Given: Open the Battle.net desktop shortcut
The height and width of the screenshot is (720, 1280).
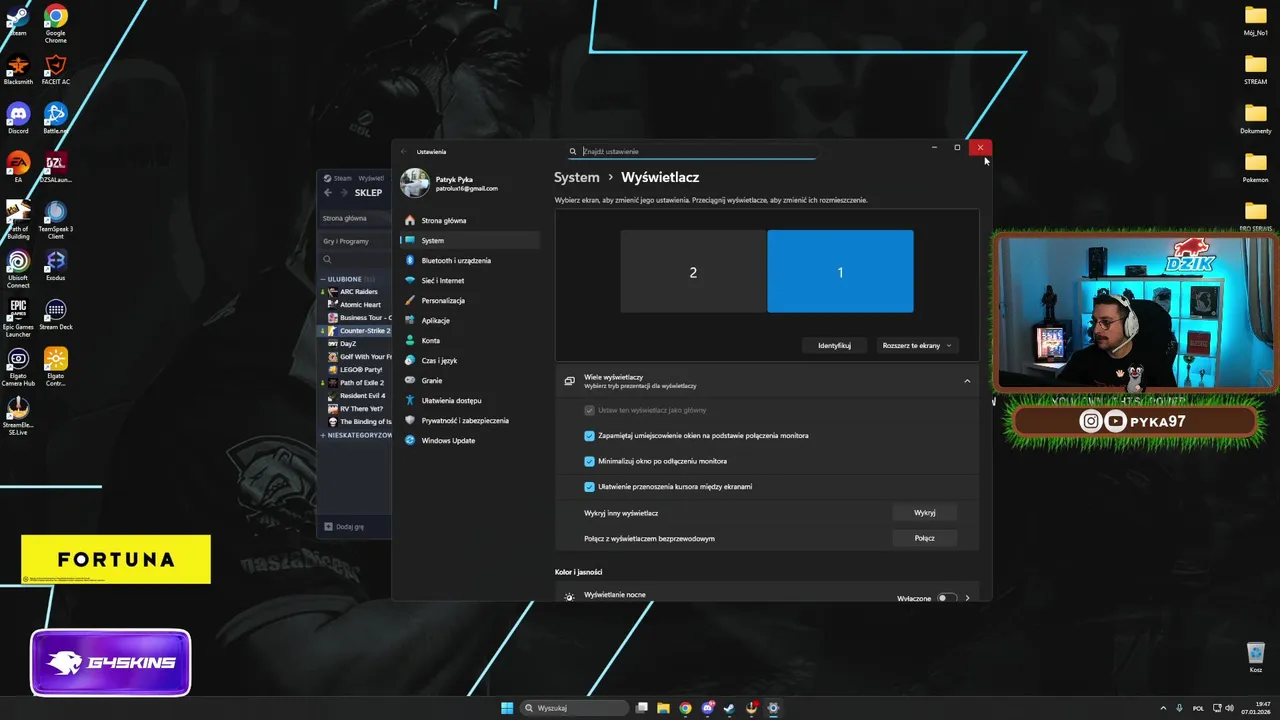Looking at the screenshot, I should coord(56,119).
